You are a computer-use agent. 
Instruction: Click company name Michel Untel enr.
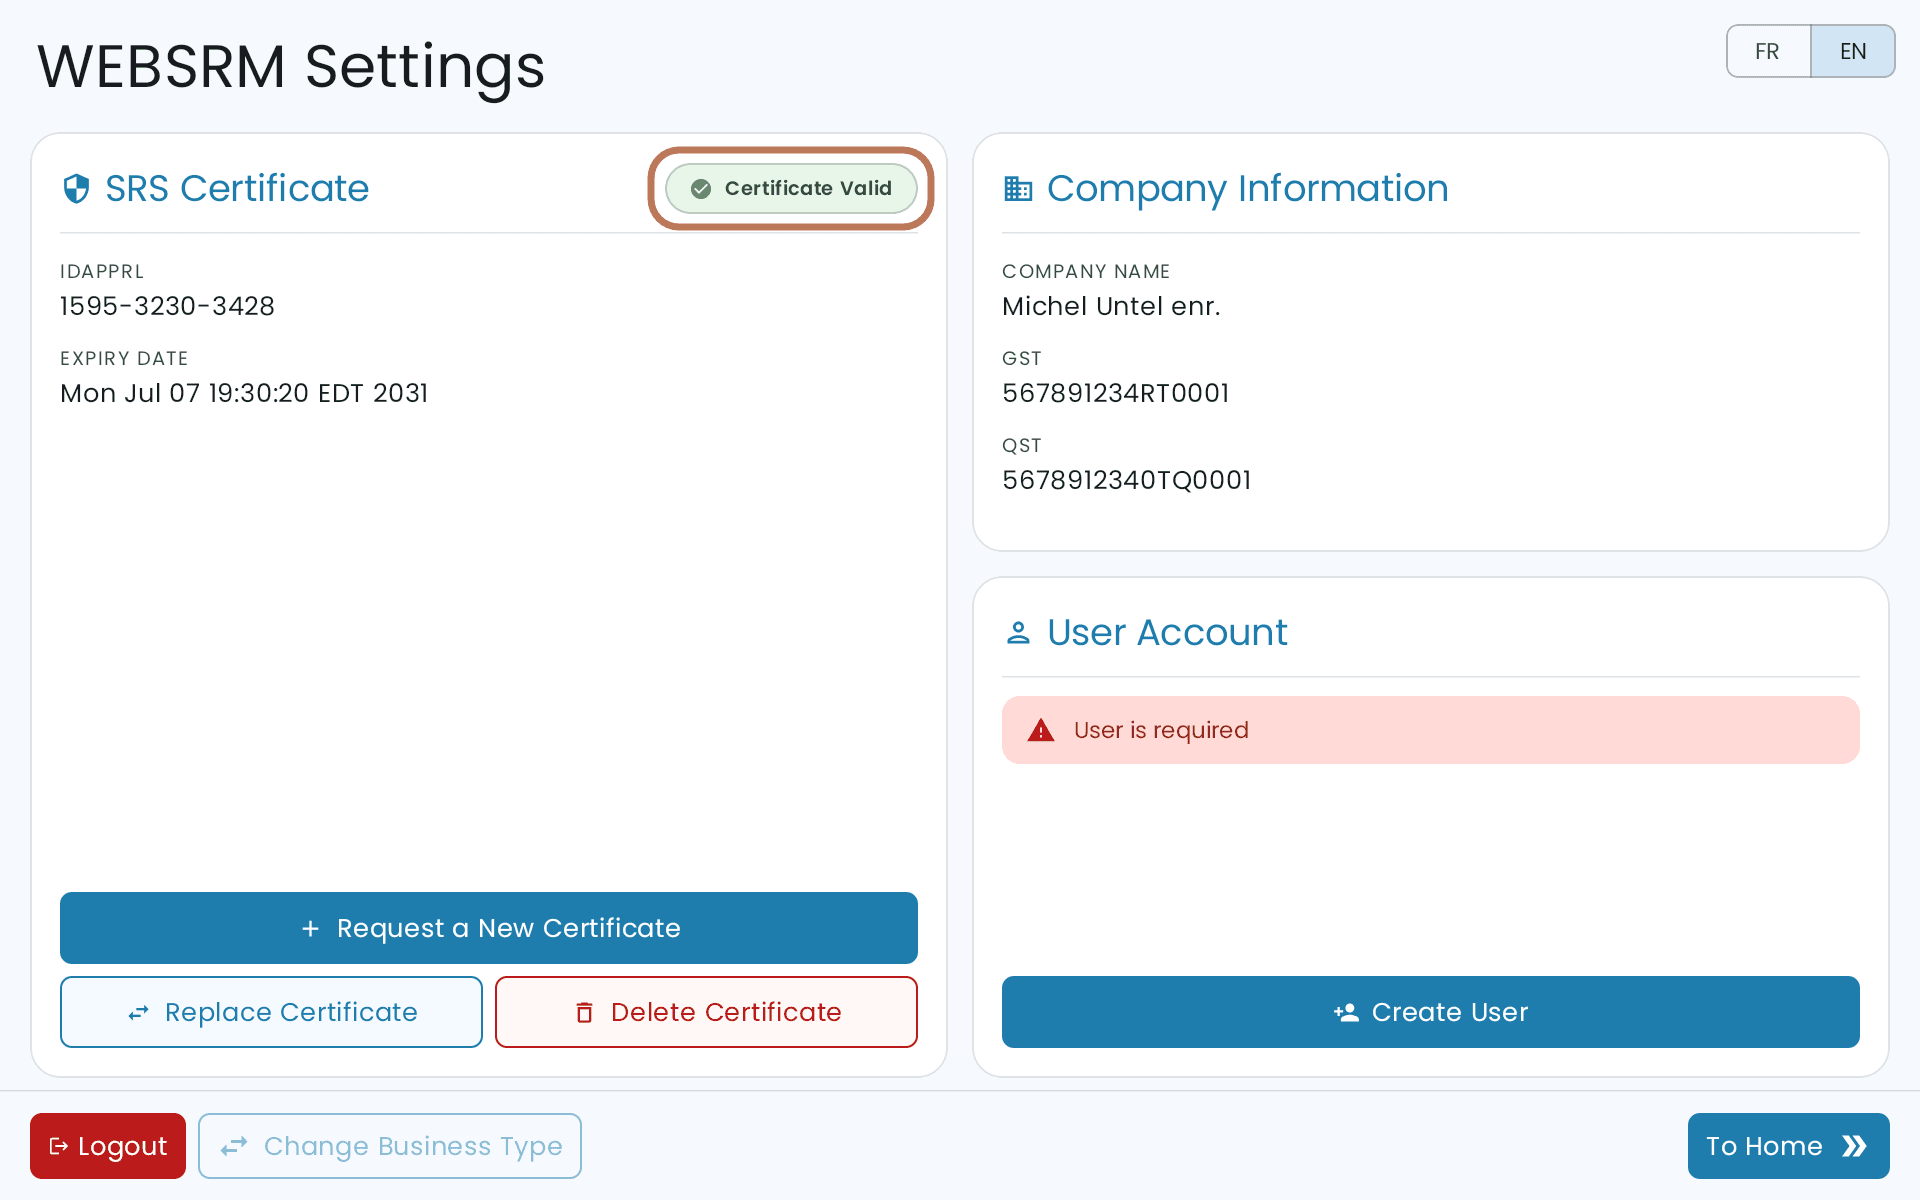tap(1111, 306)
